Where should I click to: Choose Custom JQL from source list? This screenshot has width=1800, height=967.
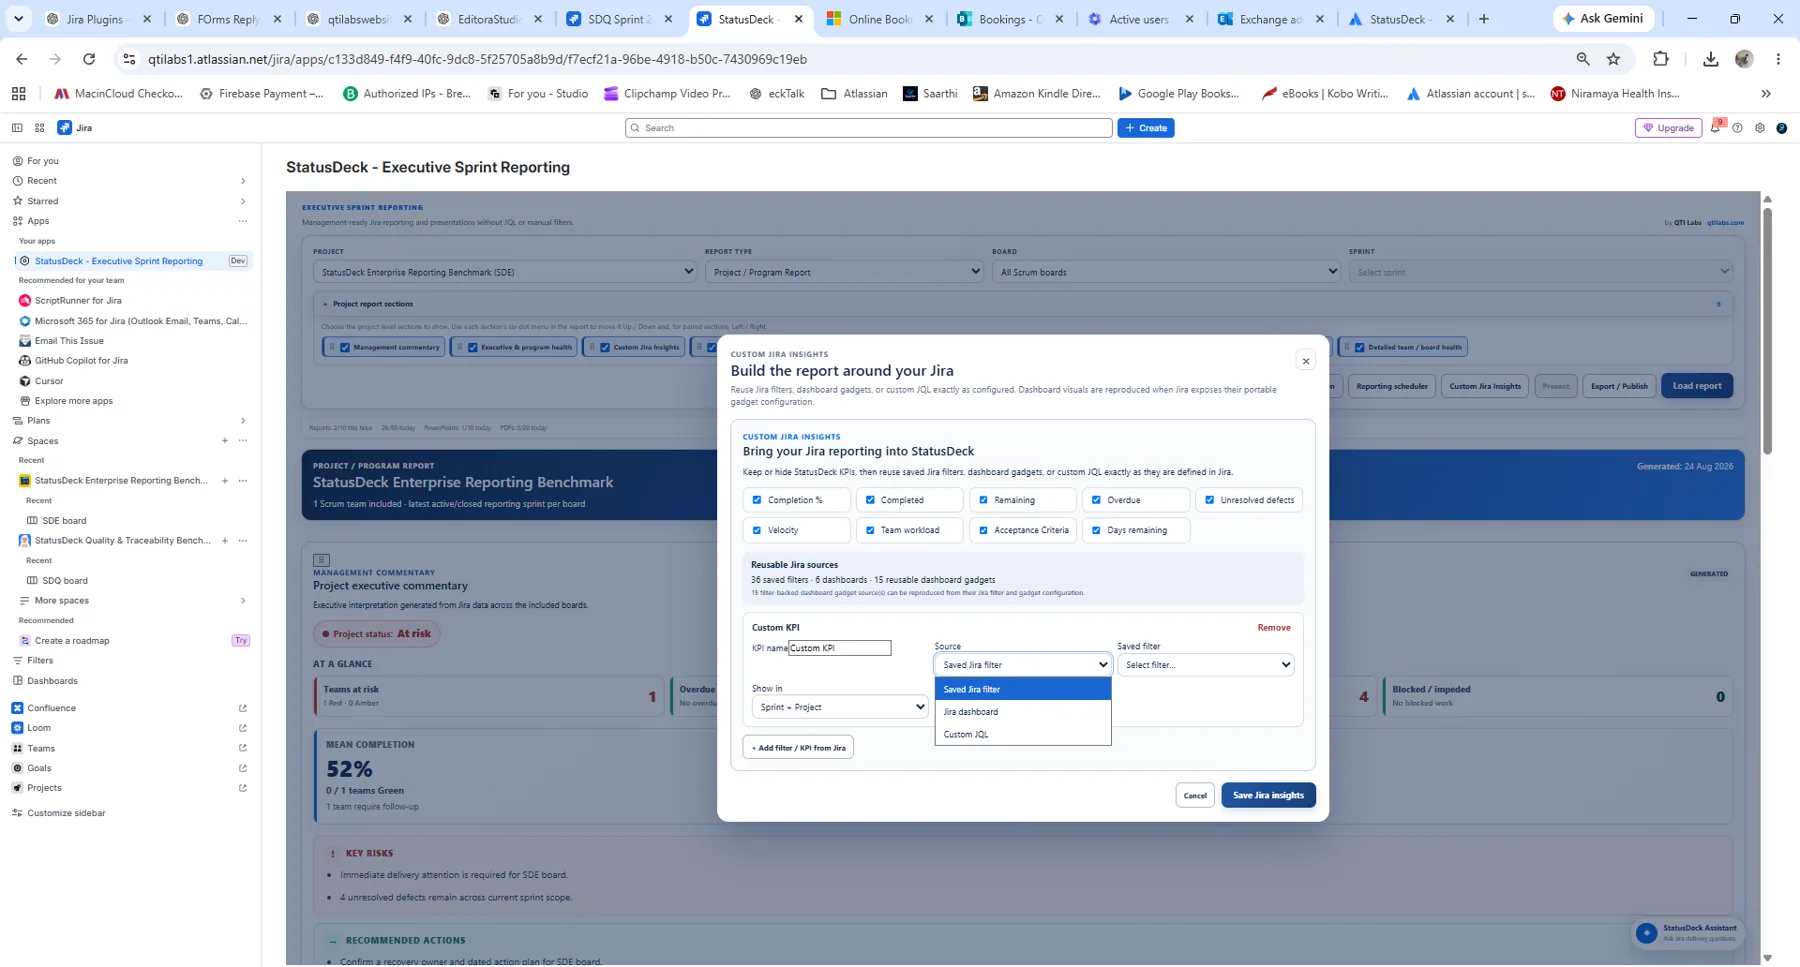pyautogui.click(x=1023, y=734)
